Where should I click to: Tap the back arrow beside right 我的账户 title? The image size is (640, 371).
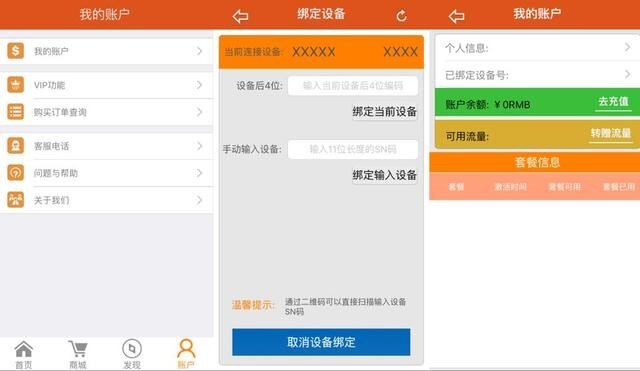click(x=456, y=16)
